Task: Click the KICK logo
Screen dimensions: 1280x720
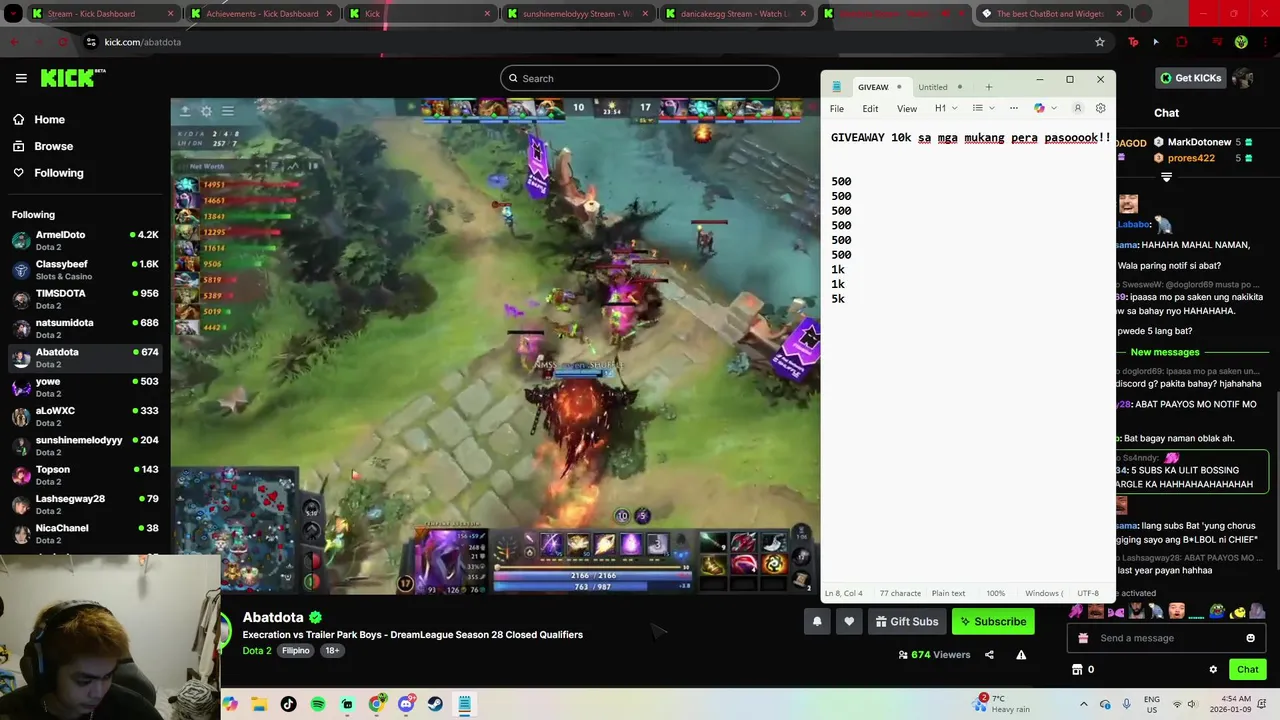Action: (73, 78)
